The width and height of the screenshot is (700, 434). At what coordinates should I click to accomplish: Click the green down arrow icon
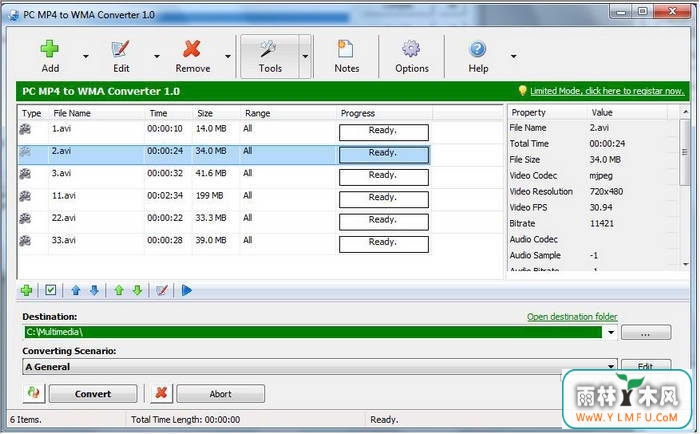click(x=138, y=291)
